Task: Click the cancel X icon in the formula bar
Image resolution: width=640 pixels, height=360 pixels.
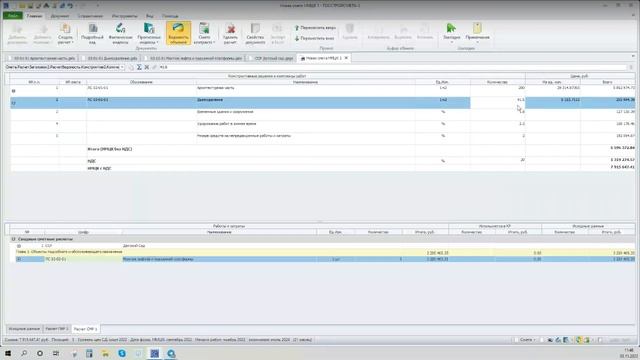Action: click(x=147, y=67)
